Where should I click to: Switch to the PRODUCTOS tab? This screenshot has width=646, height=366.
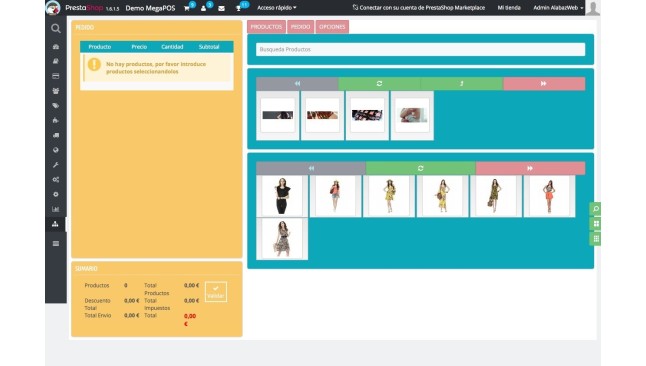pyautogui.click(x=266, y=27)
